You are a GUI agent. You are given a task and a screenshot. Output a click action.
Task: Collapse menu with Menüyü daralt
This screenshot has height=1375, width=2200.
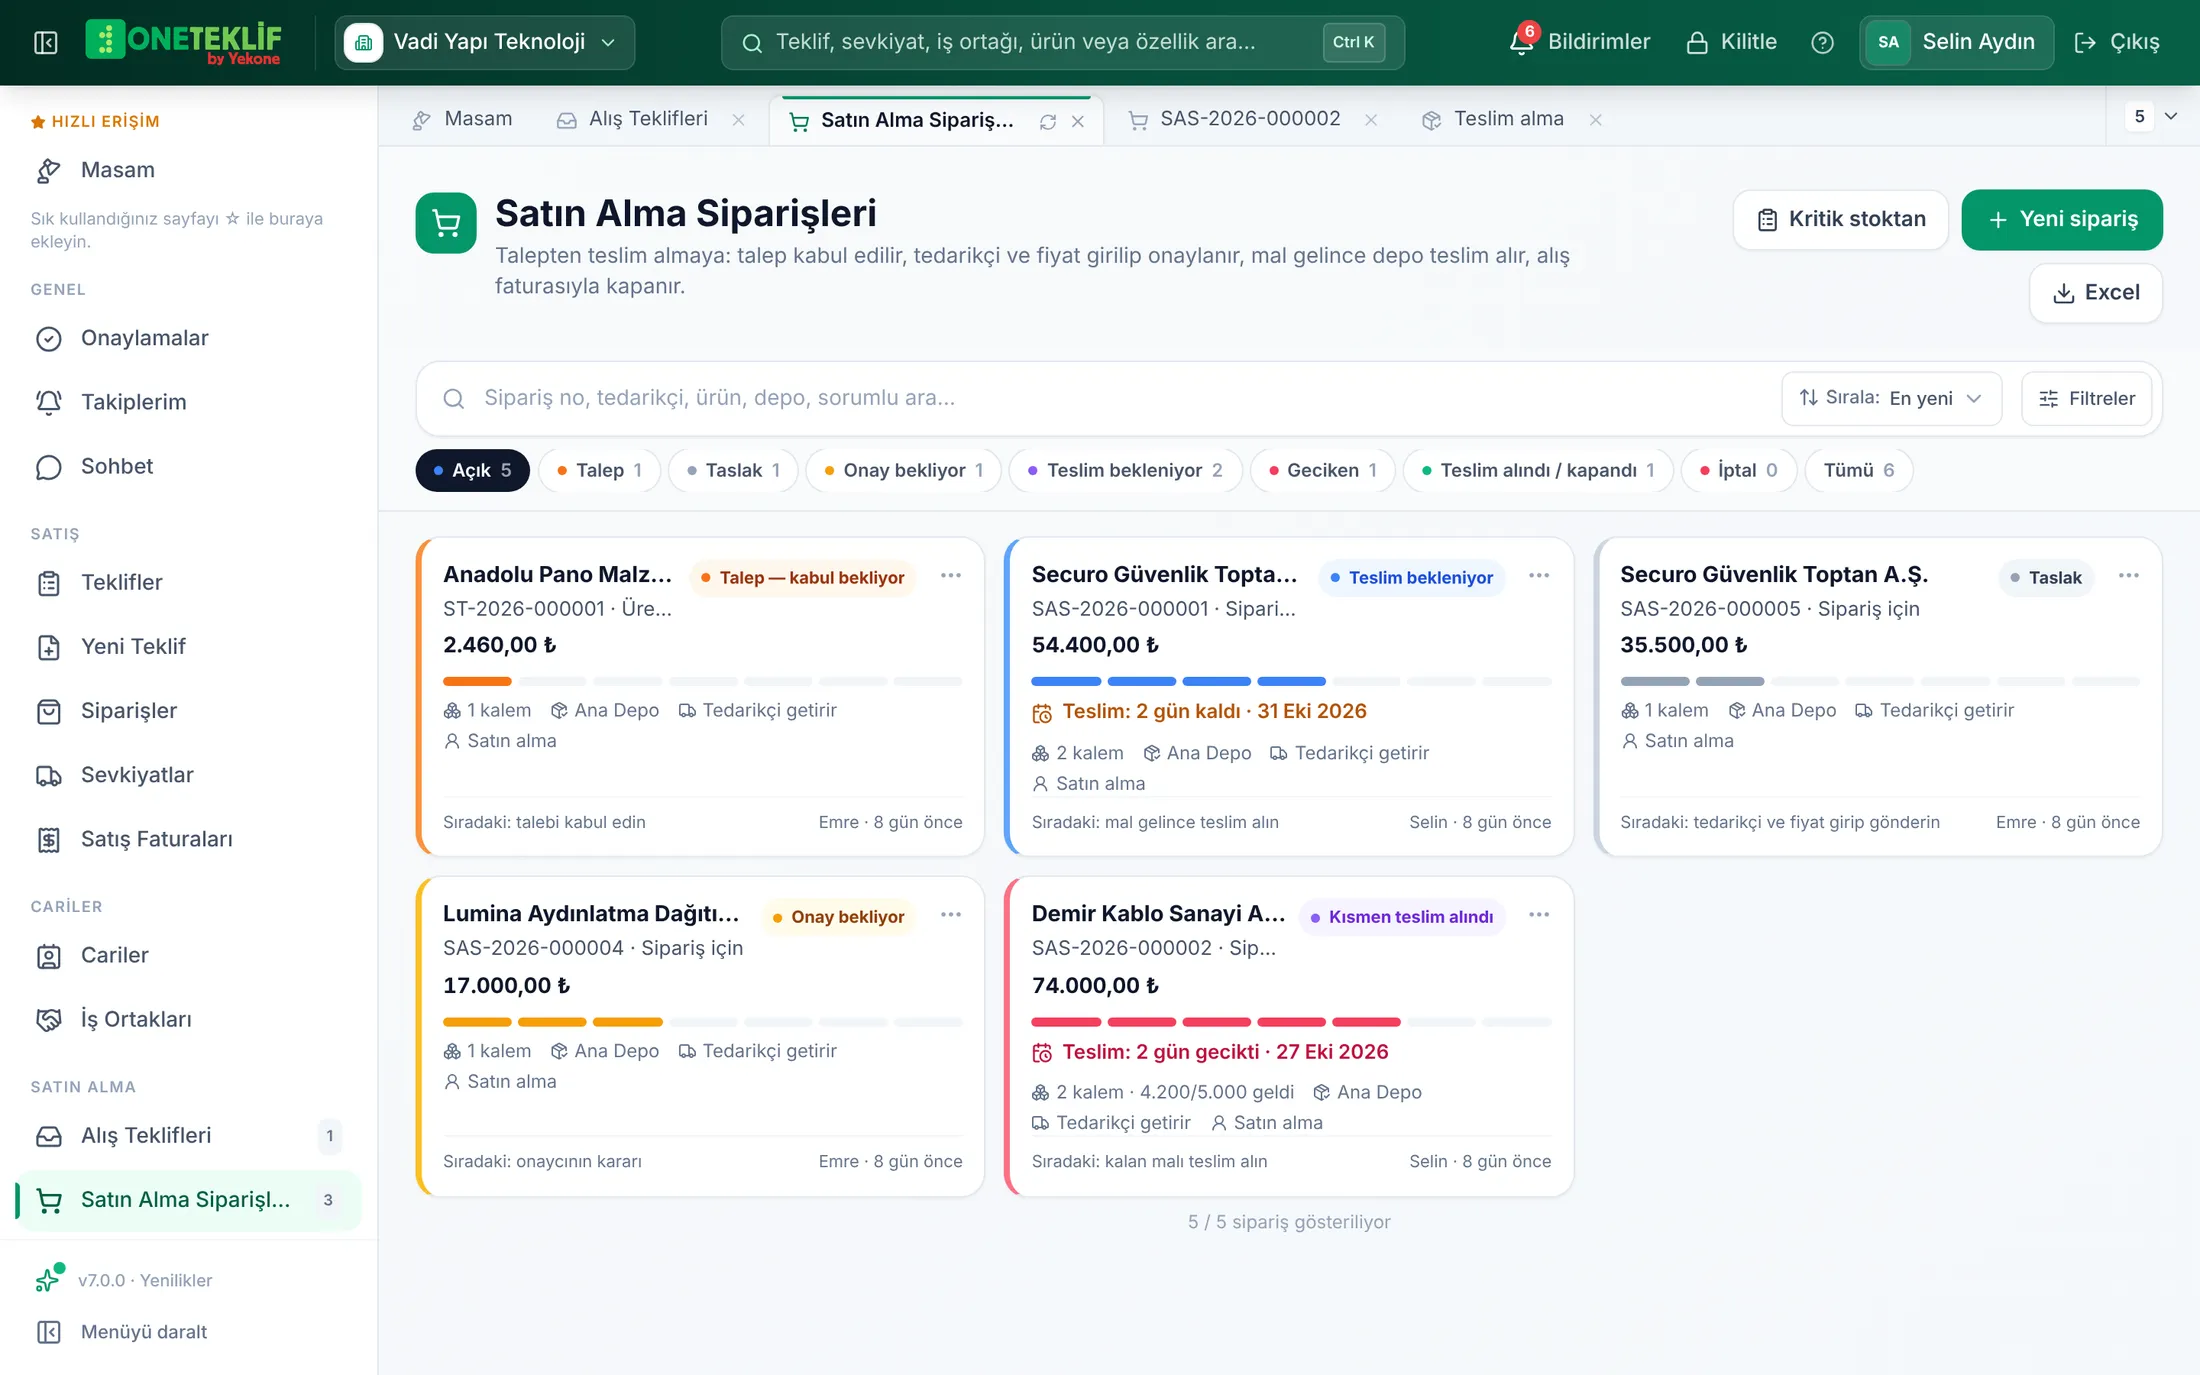(122, 1332)
